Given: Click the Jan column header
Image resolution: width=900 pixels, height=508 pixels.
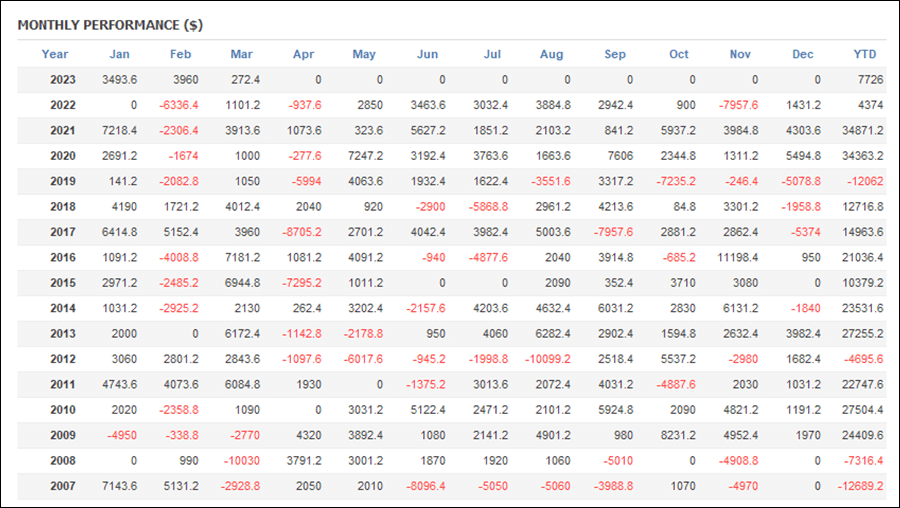Looking at the screenshot, I should click(x=119, y=54).
